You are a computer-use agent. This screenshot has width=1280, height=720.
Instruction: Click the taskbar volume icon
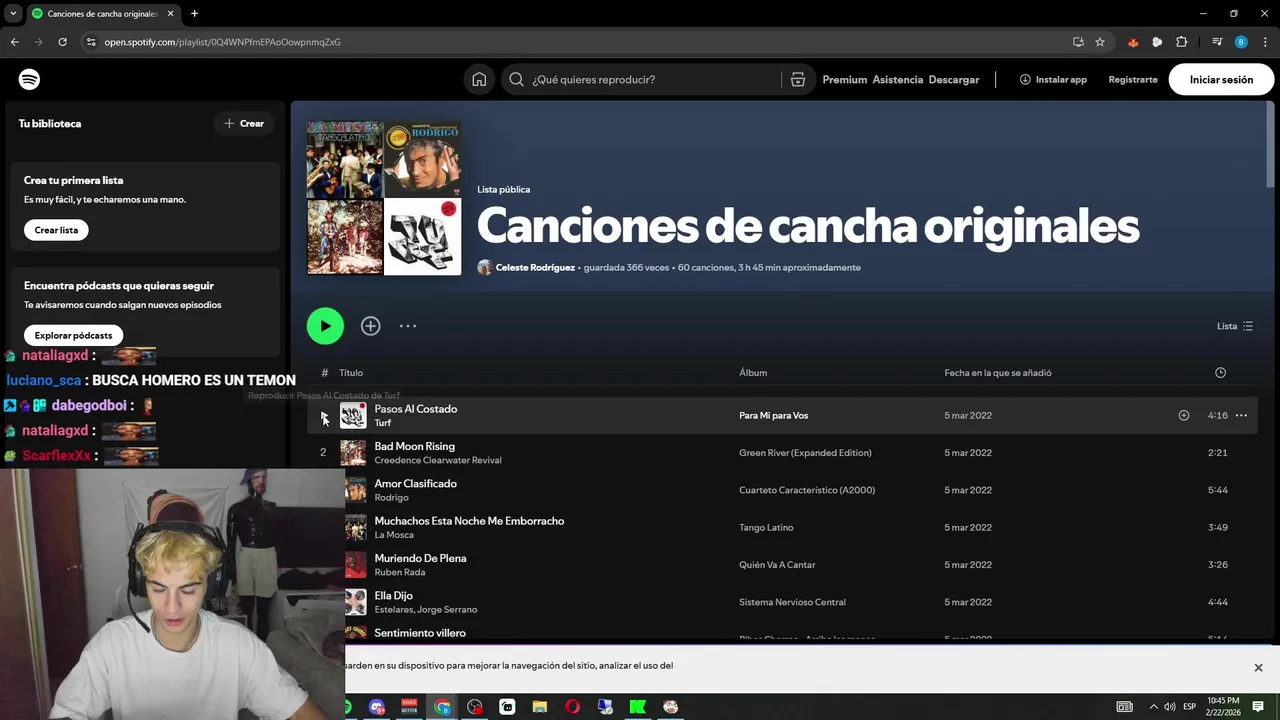[x=1170, y=707]
